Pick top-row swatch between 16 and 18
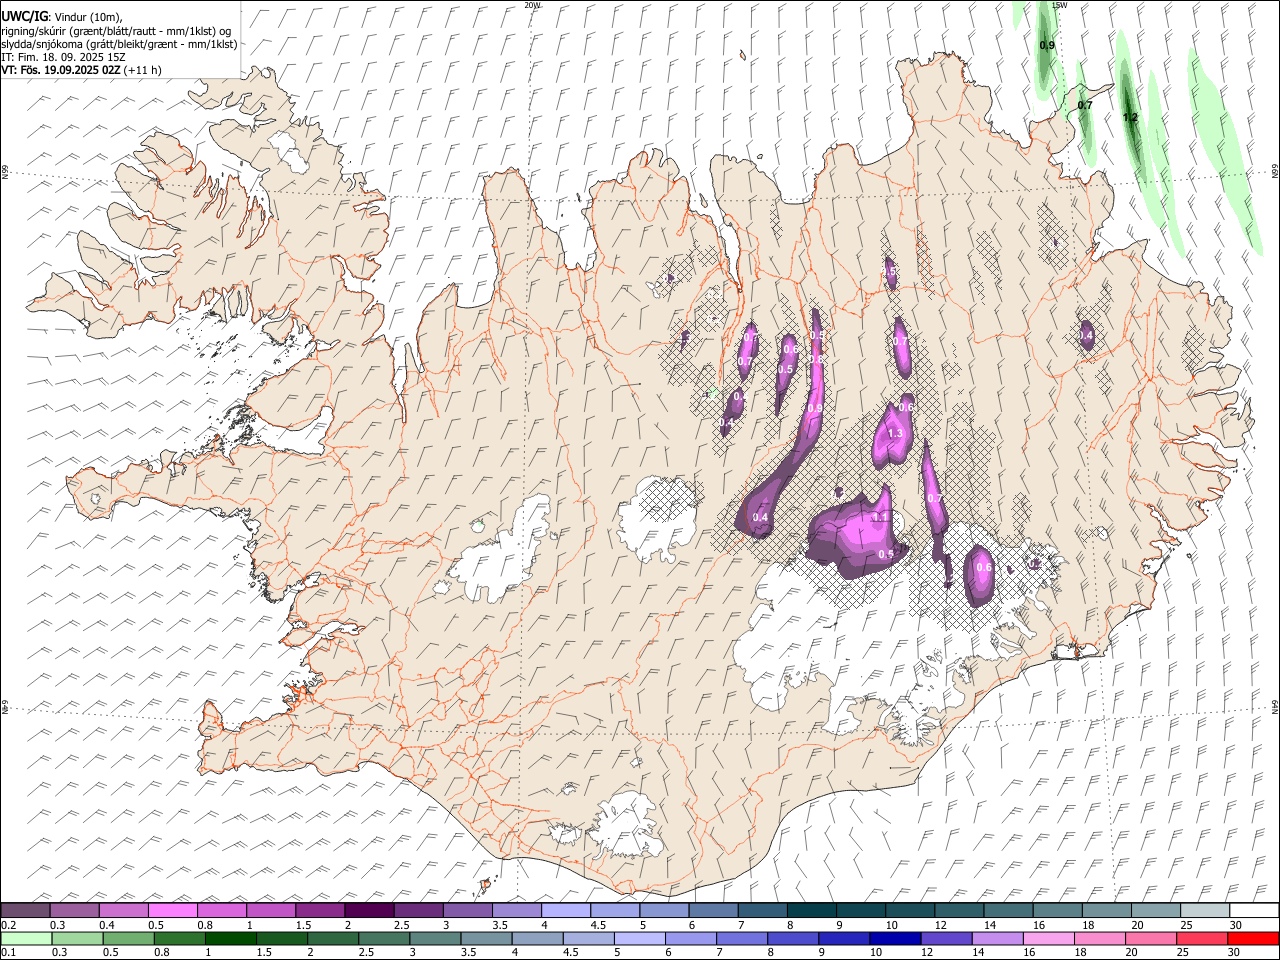The height and width of the screenshot is (960, 1280). tap(1057, 910)
